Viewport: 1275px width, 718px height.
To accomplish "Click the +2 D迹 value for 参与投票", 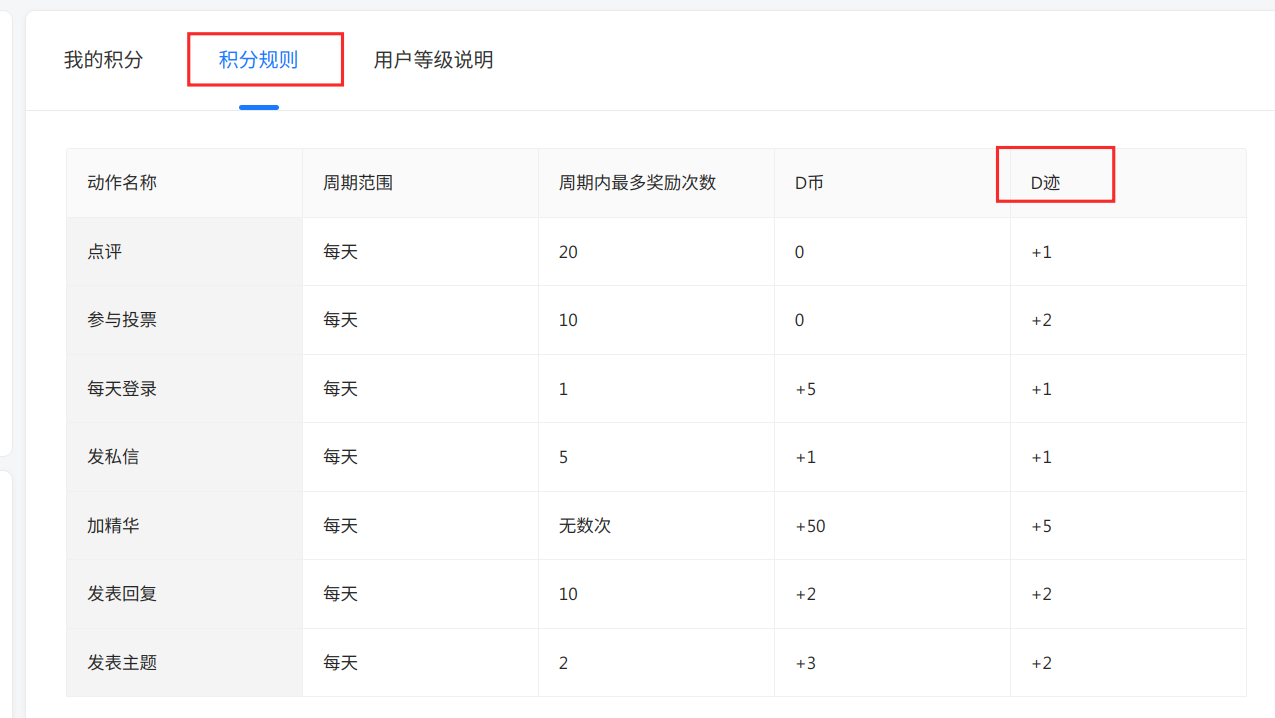I will [x=1041, y=320].
